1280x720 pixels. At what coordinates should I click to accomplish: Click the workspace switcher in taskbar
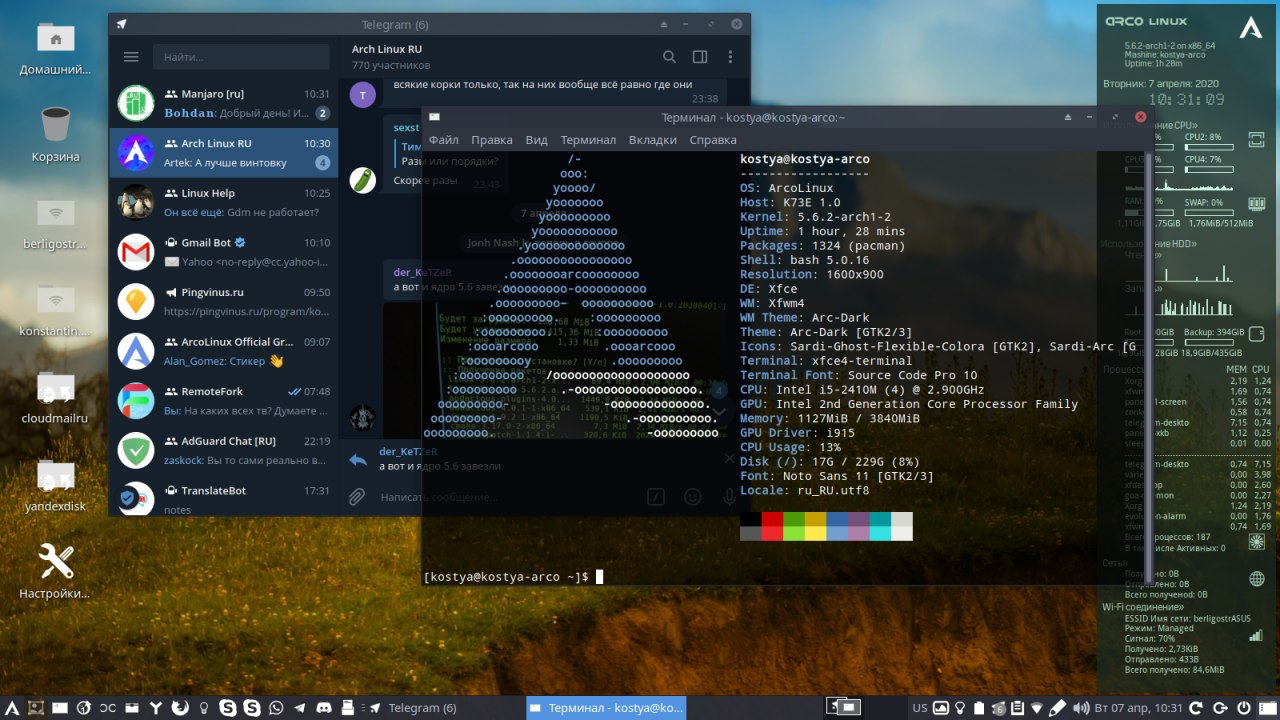pos(843,708)
